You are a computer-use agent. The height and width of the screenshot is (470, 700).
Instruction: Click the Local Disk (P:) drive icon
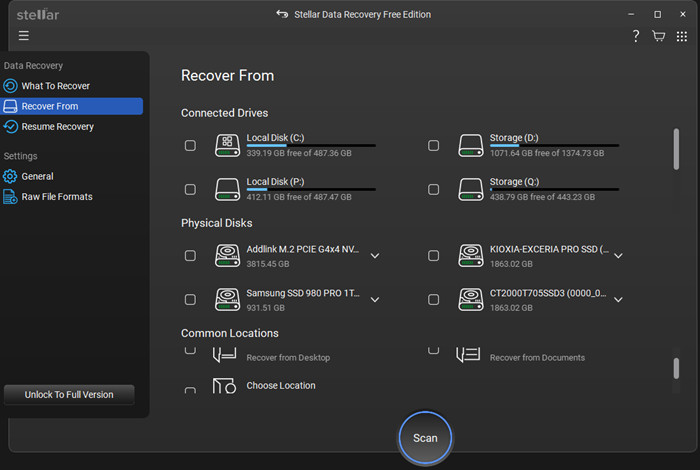click(228, 189)
